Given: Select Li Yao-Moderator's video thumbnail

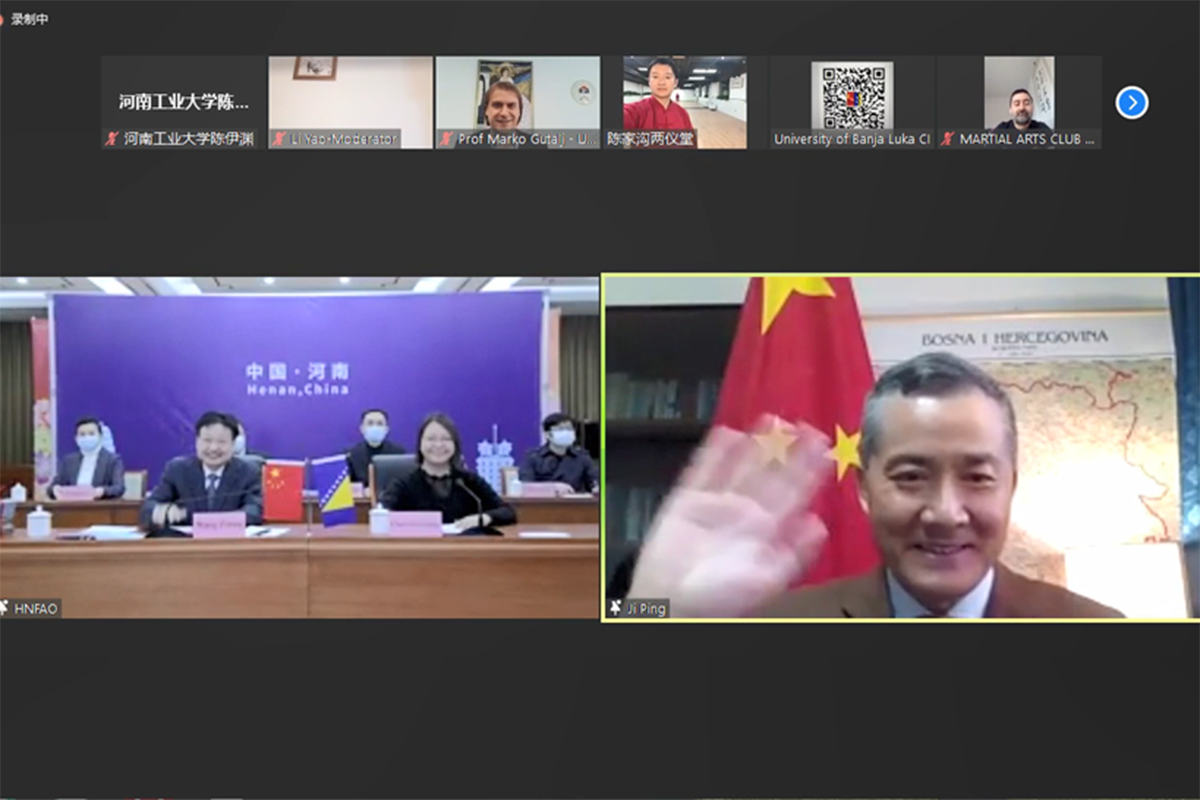Looking at the screenshot, I should [x=350, y=93].
